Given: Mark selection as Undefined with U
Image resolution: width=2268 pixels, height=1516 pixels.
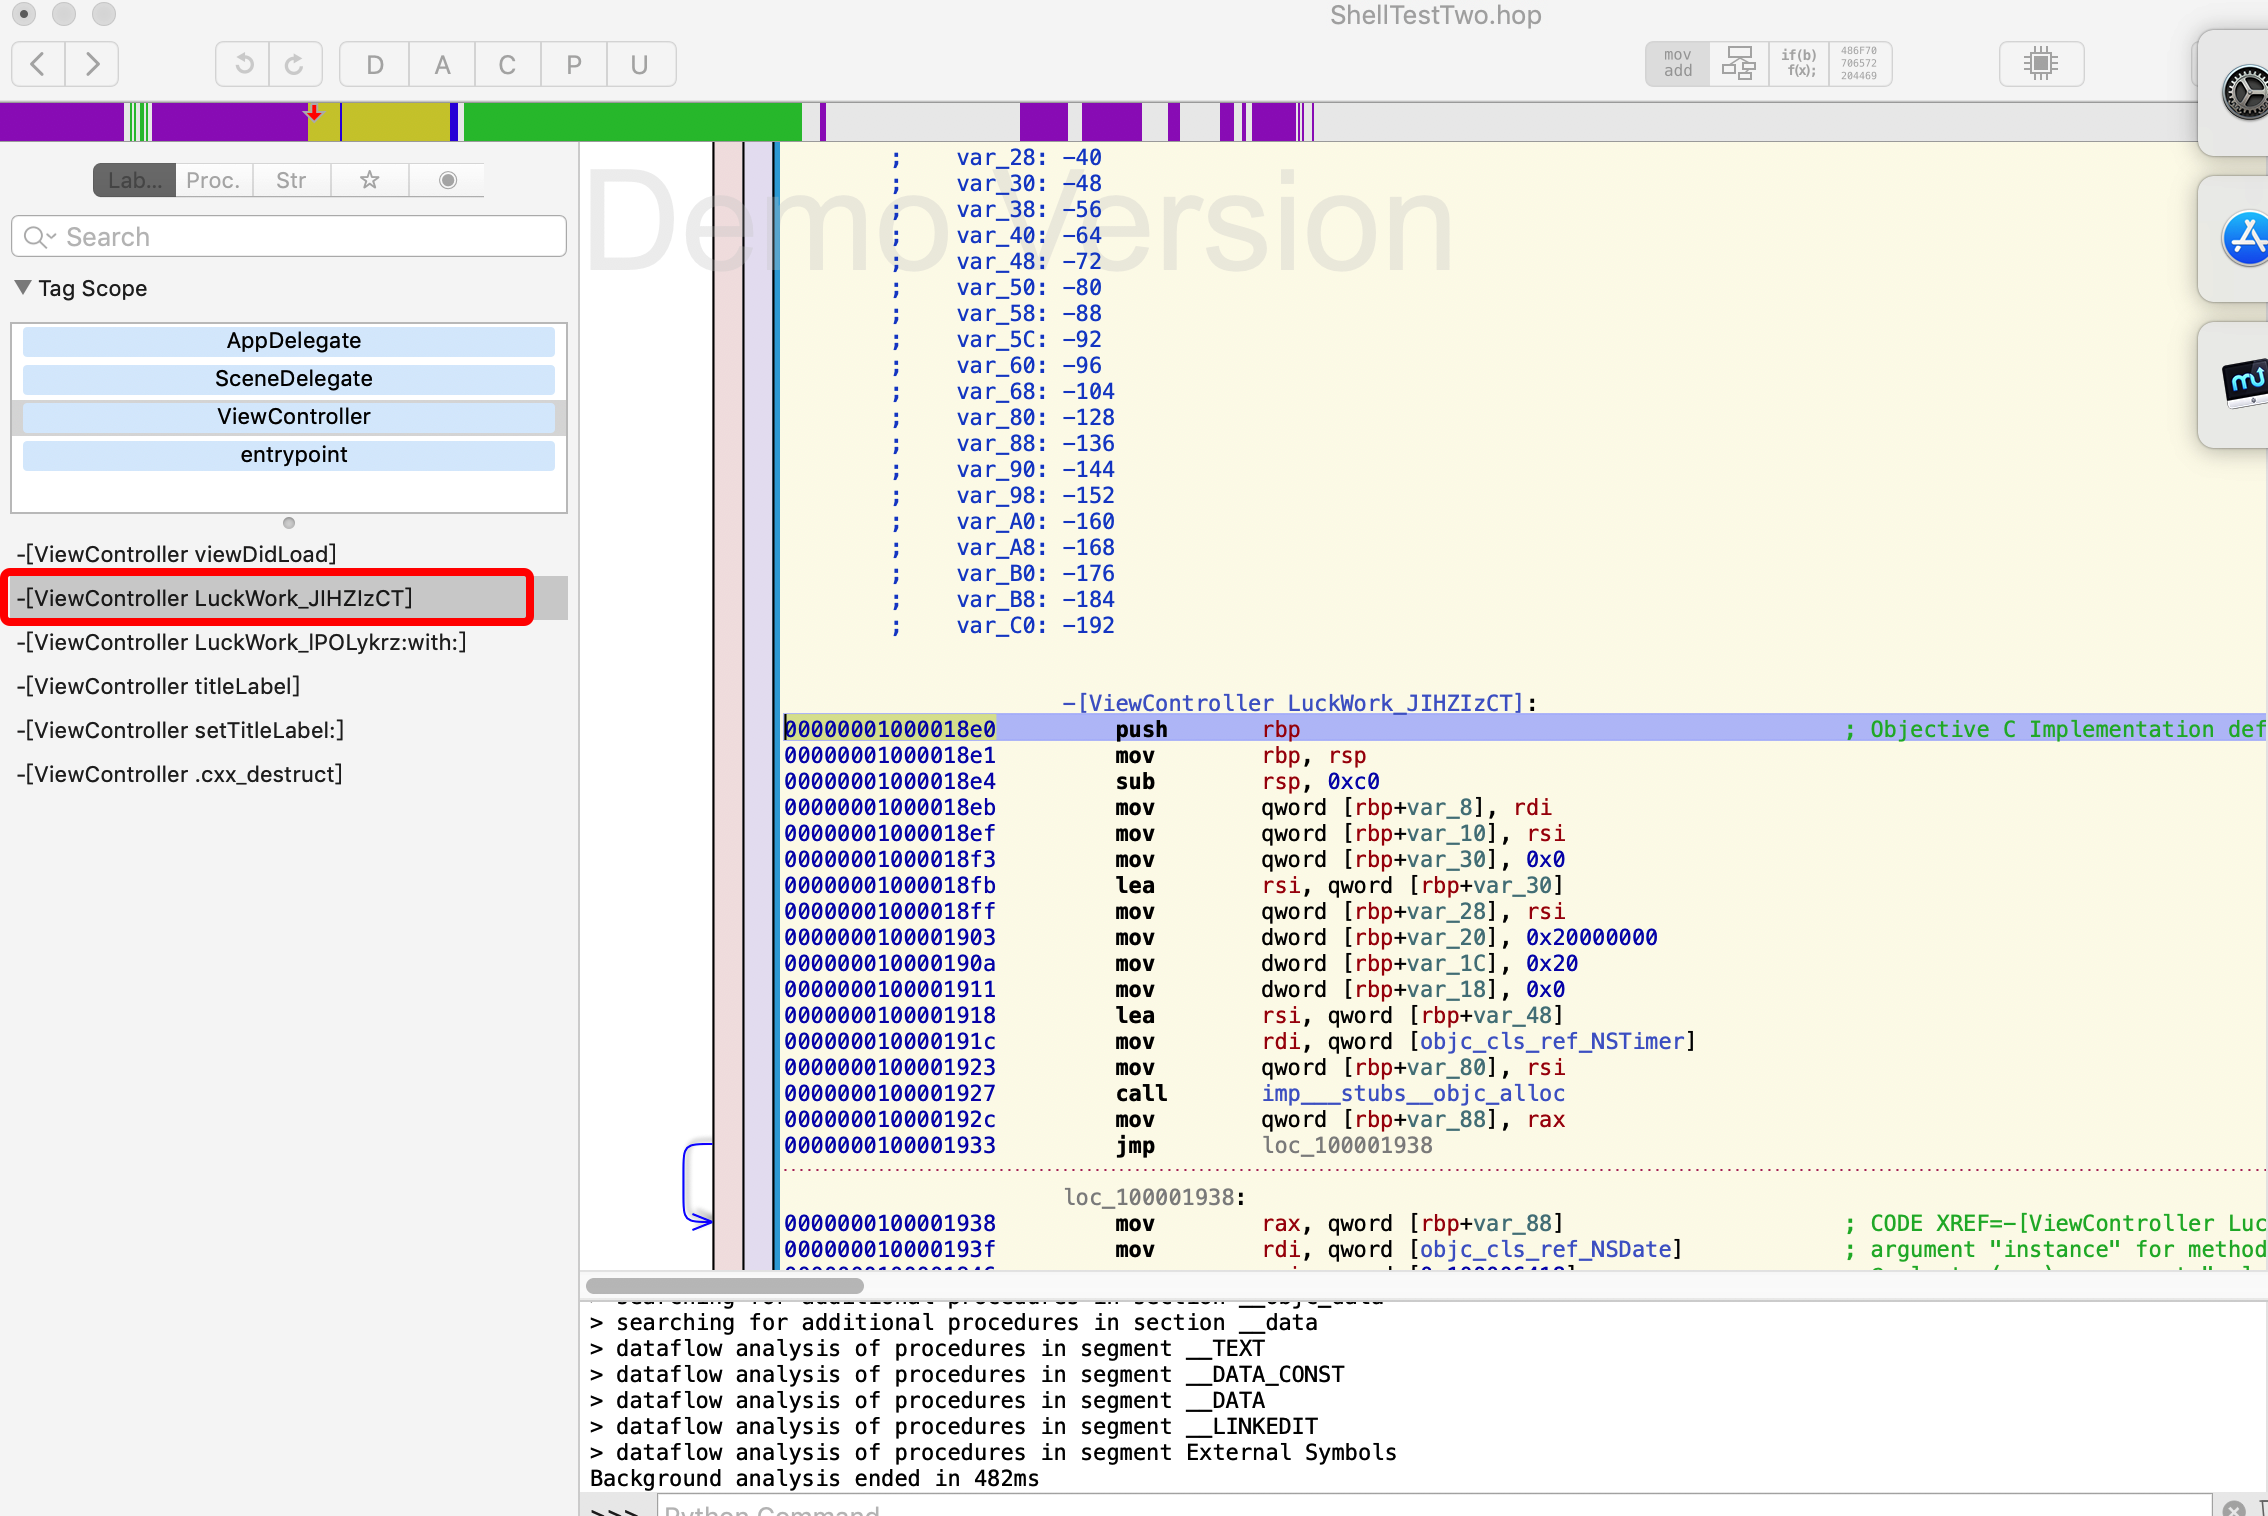Looking at the screenshot, I should pos(640,65).
